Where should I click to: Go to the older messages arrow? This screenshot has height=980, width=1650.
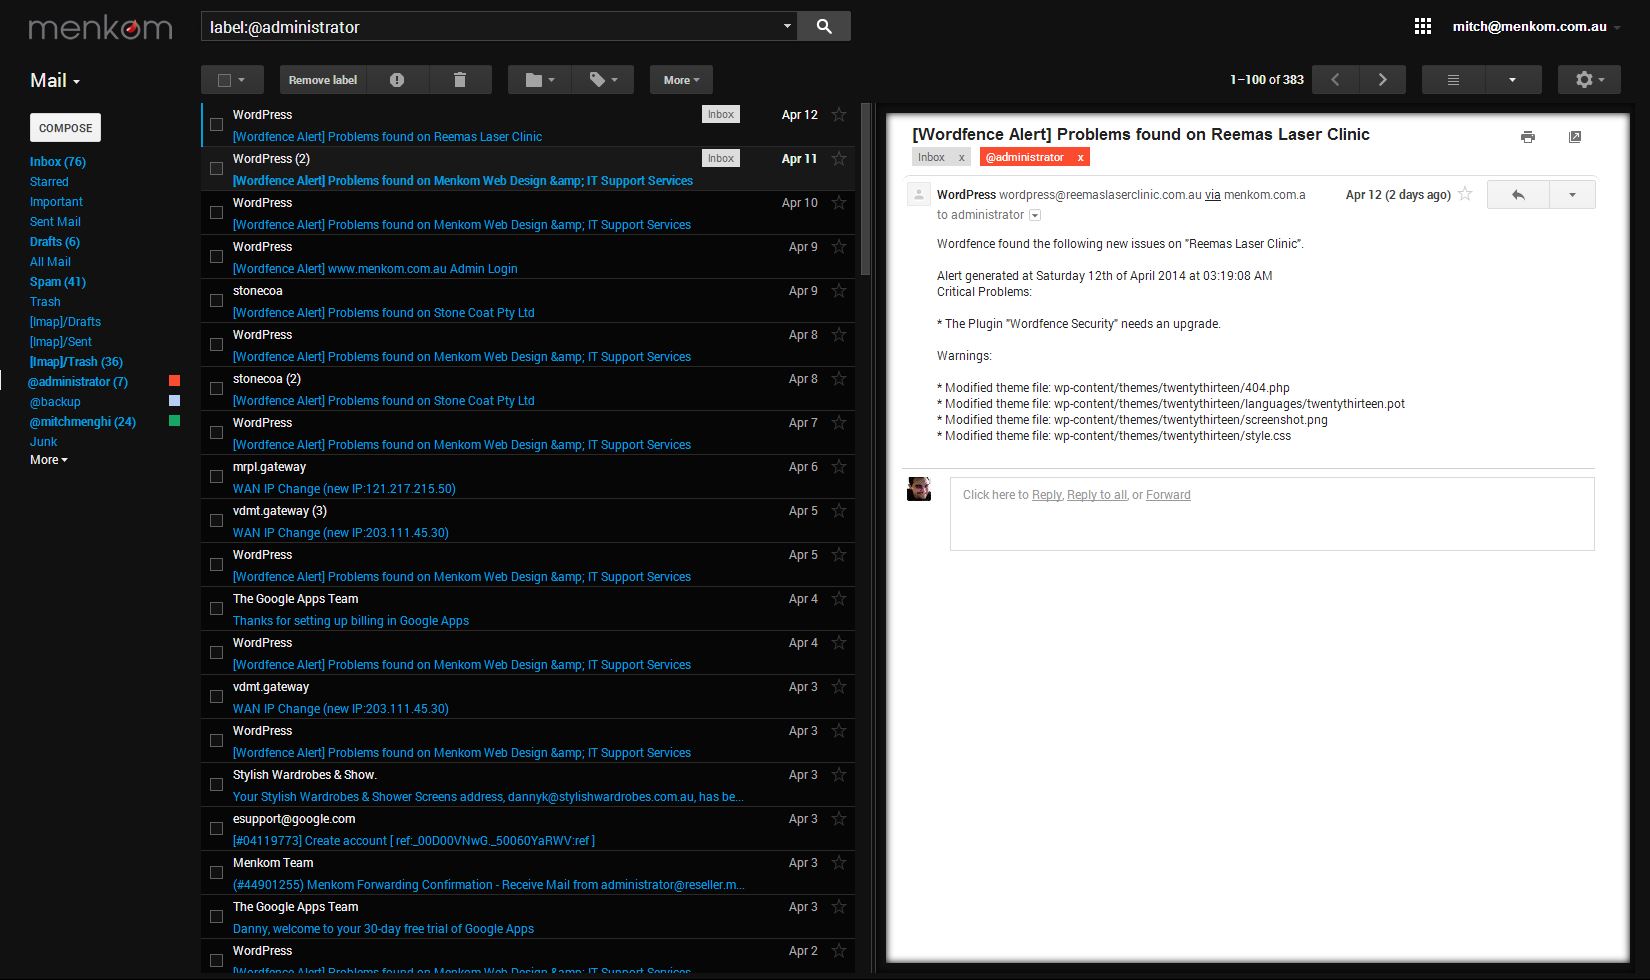click(x=1383, y=80)
